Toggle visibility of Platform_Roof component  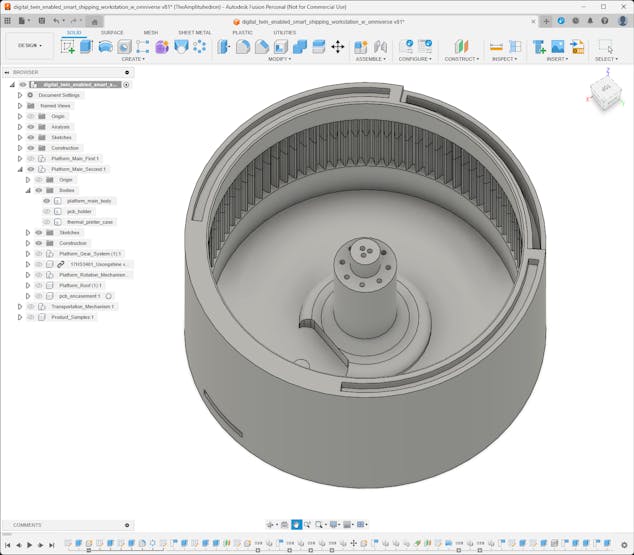[x=39, y=285]
